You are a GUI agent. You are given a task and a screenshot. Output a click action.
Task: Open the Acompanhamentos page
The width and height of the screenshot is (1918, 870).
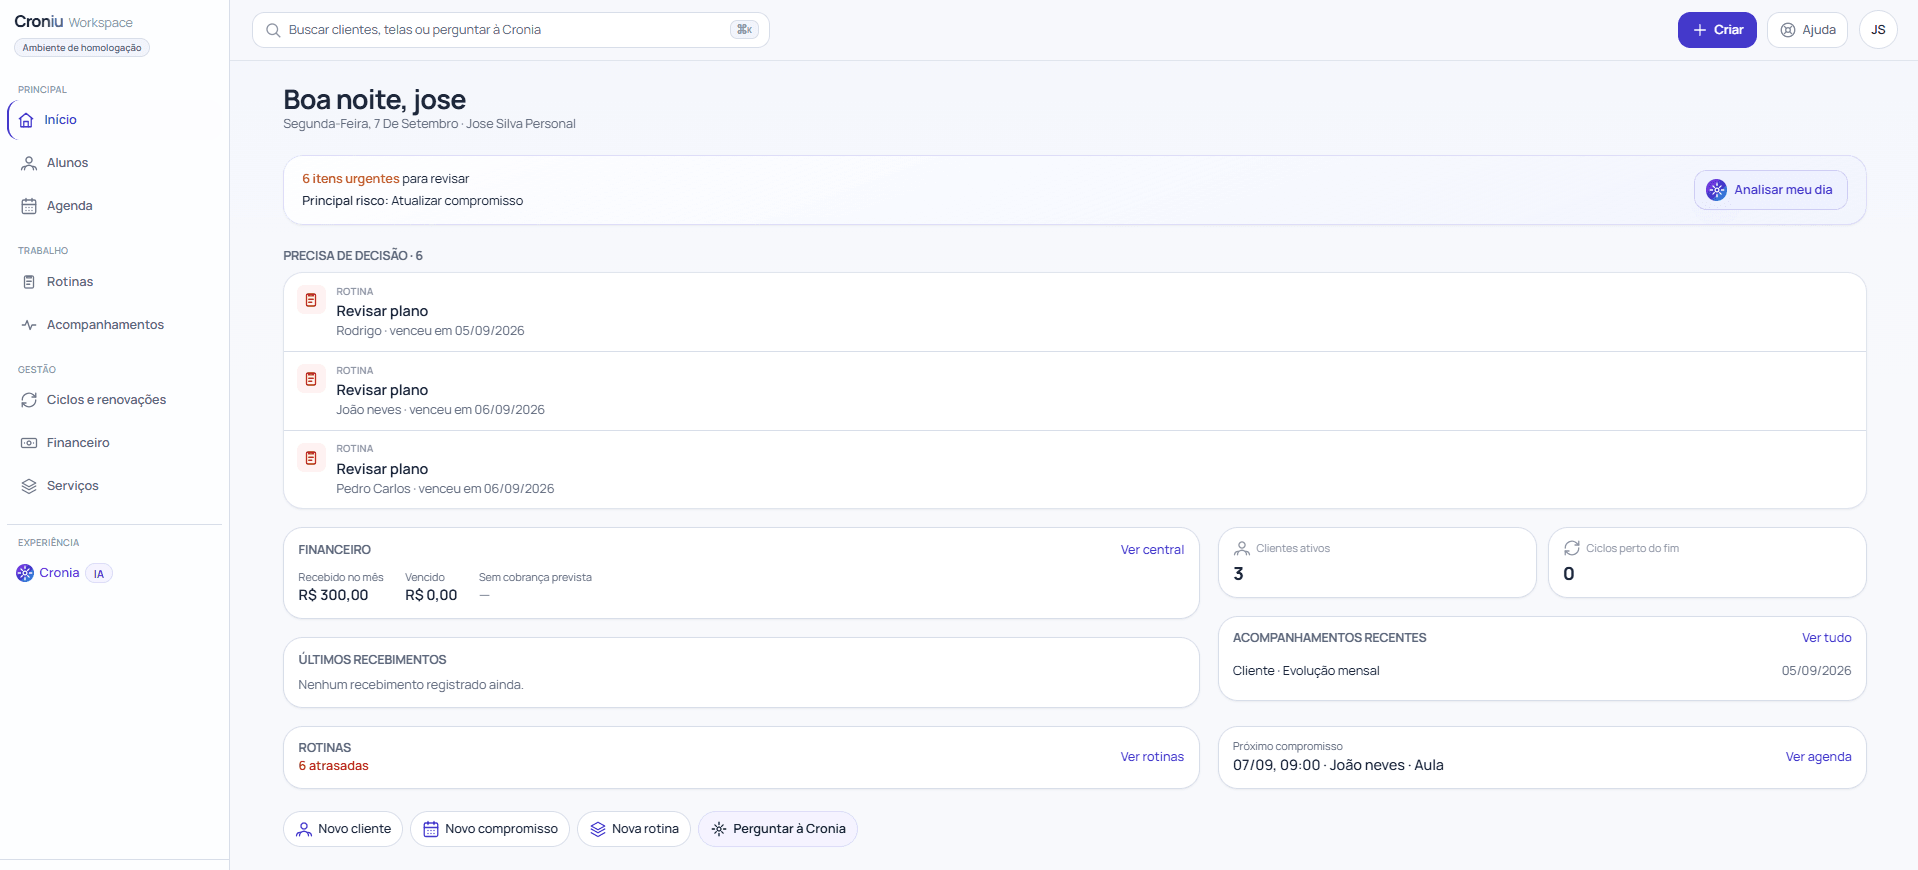point(114,325)
